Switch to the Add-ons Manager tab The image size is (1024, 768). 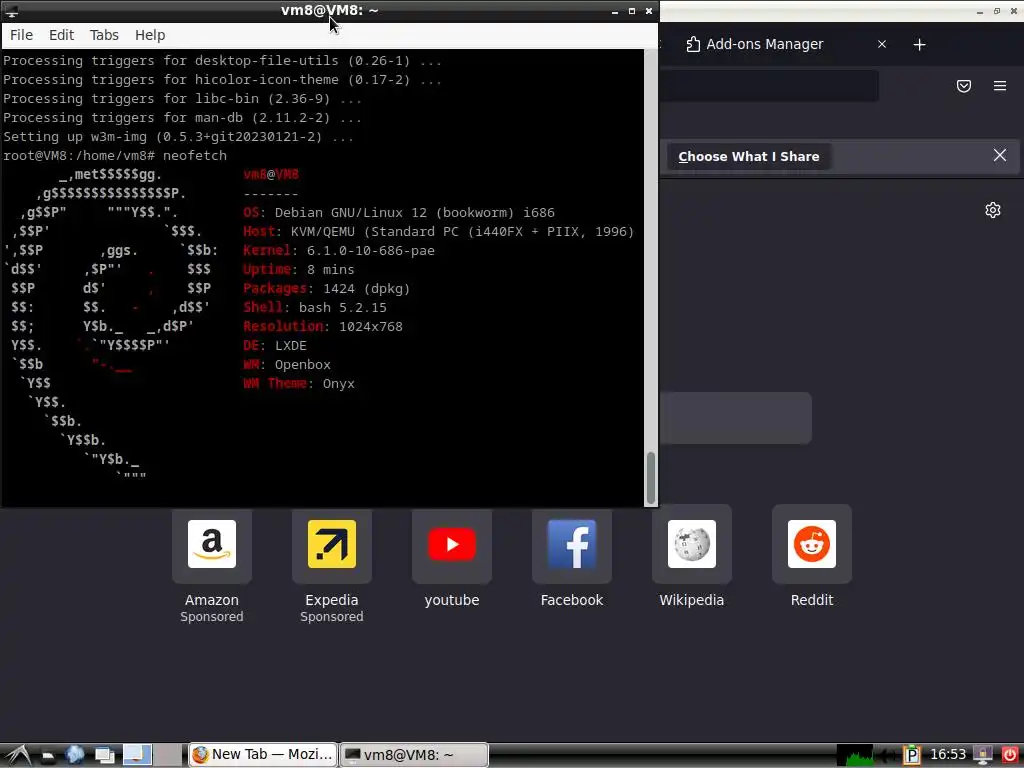pos(764,44)
